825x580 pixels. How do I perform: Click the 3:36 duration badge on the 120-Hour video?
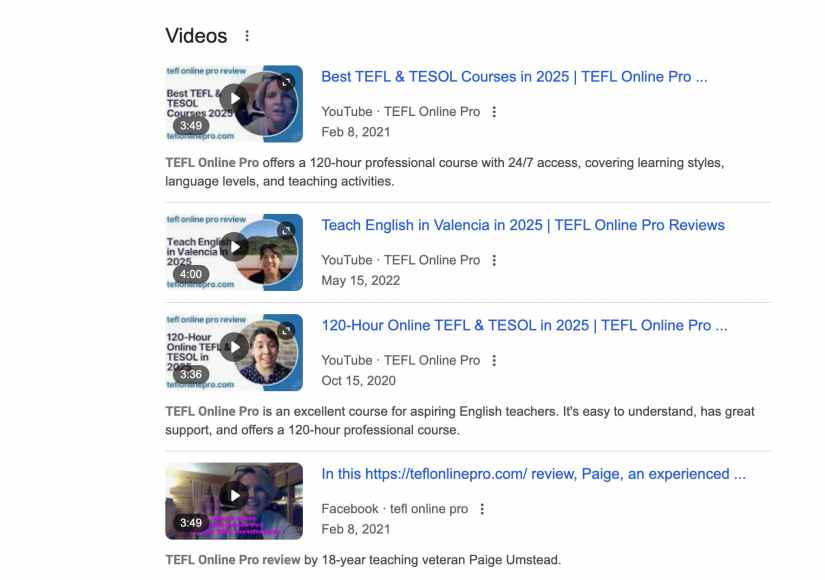[190, 373]
